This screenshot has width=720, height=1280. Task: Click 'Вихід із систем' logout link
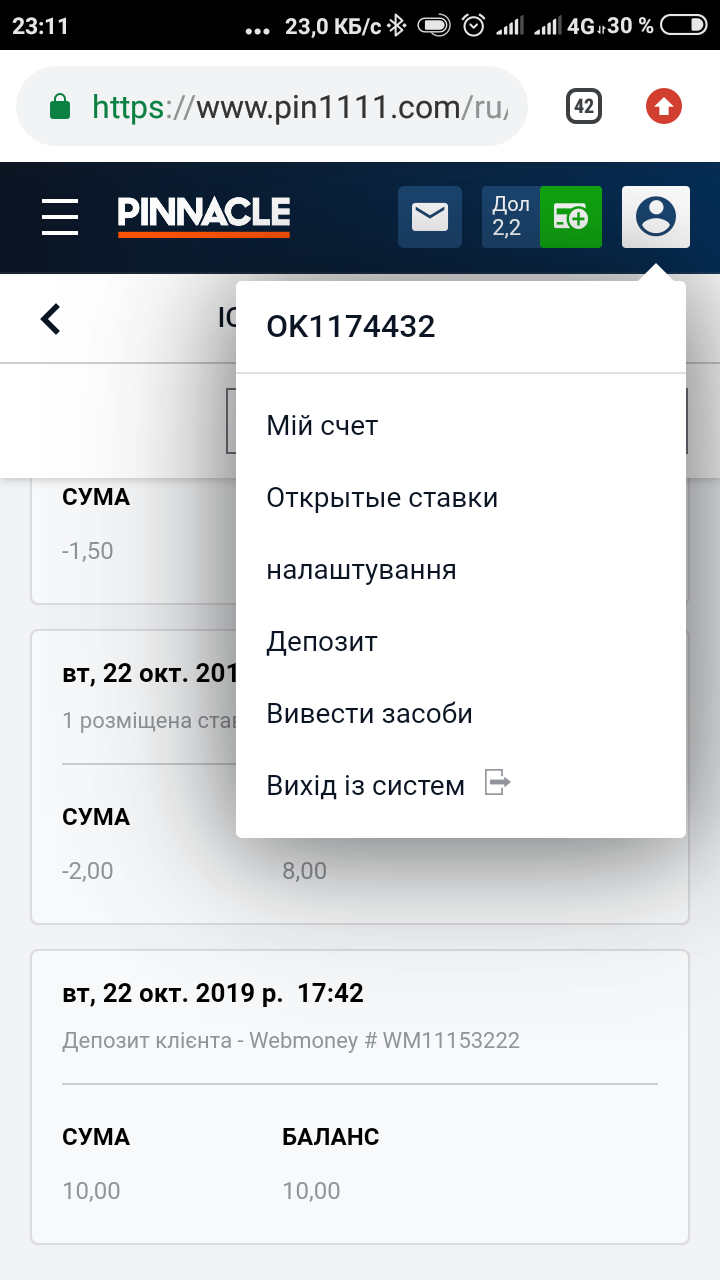366,786
